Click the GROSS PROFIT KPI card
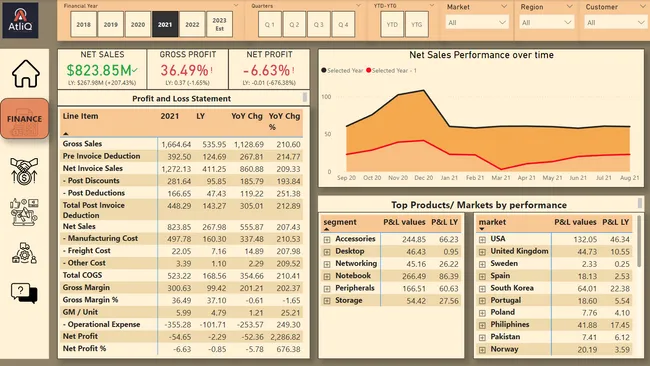Screen dimensions: 650x366 187,69
